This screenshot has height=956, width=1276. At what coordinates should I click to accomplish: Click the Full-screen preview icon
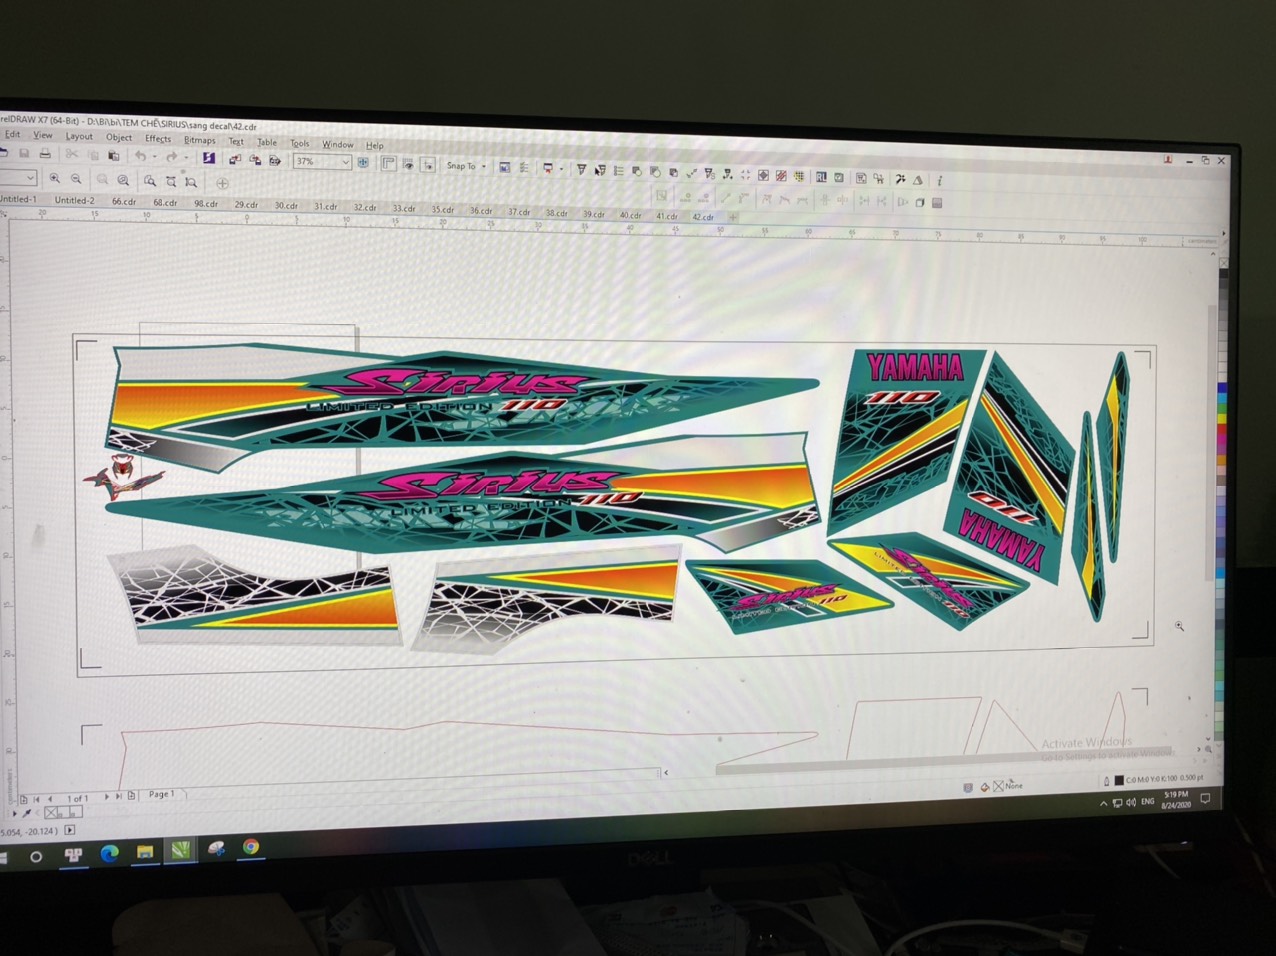(x=363, y=162)
